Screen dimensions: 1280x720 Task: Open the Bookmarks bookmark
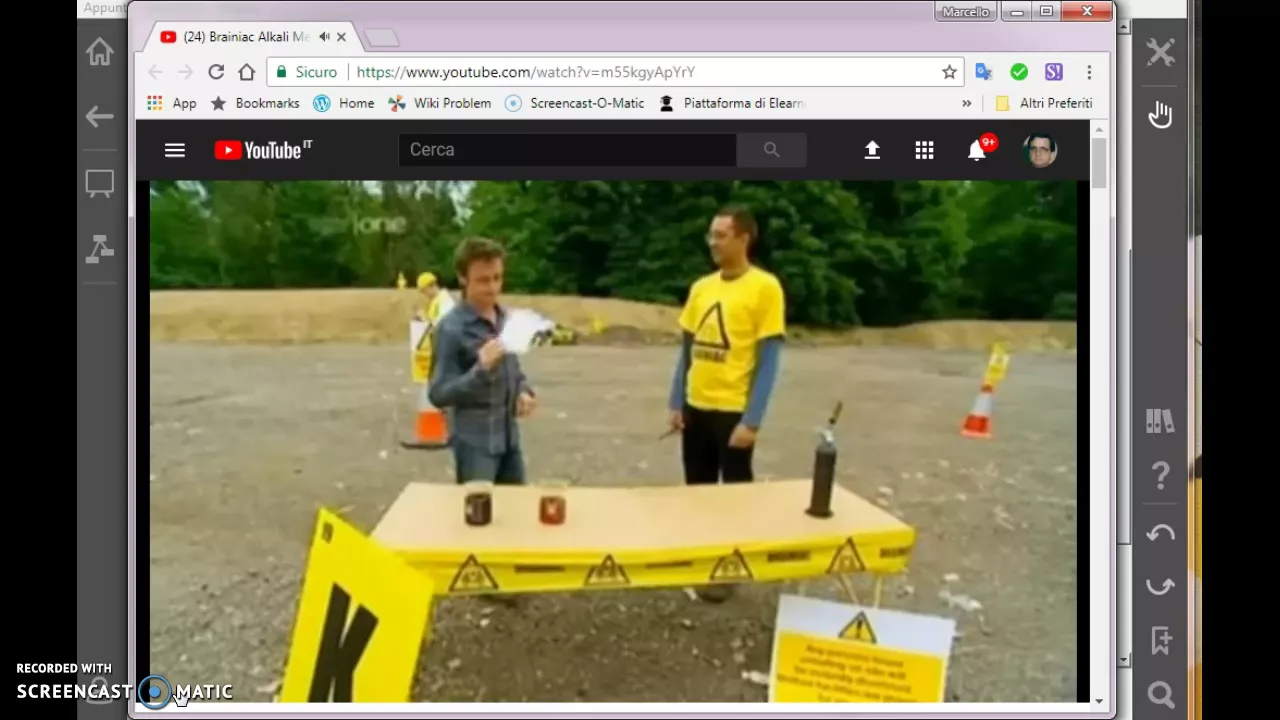coord(255,103)
